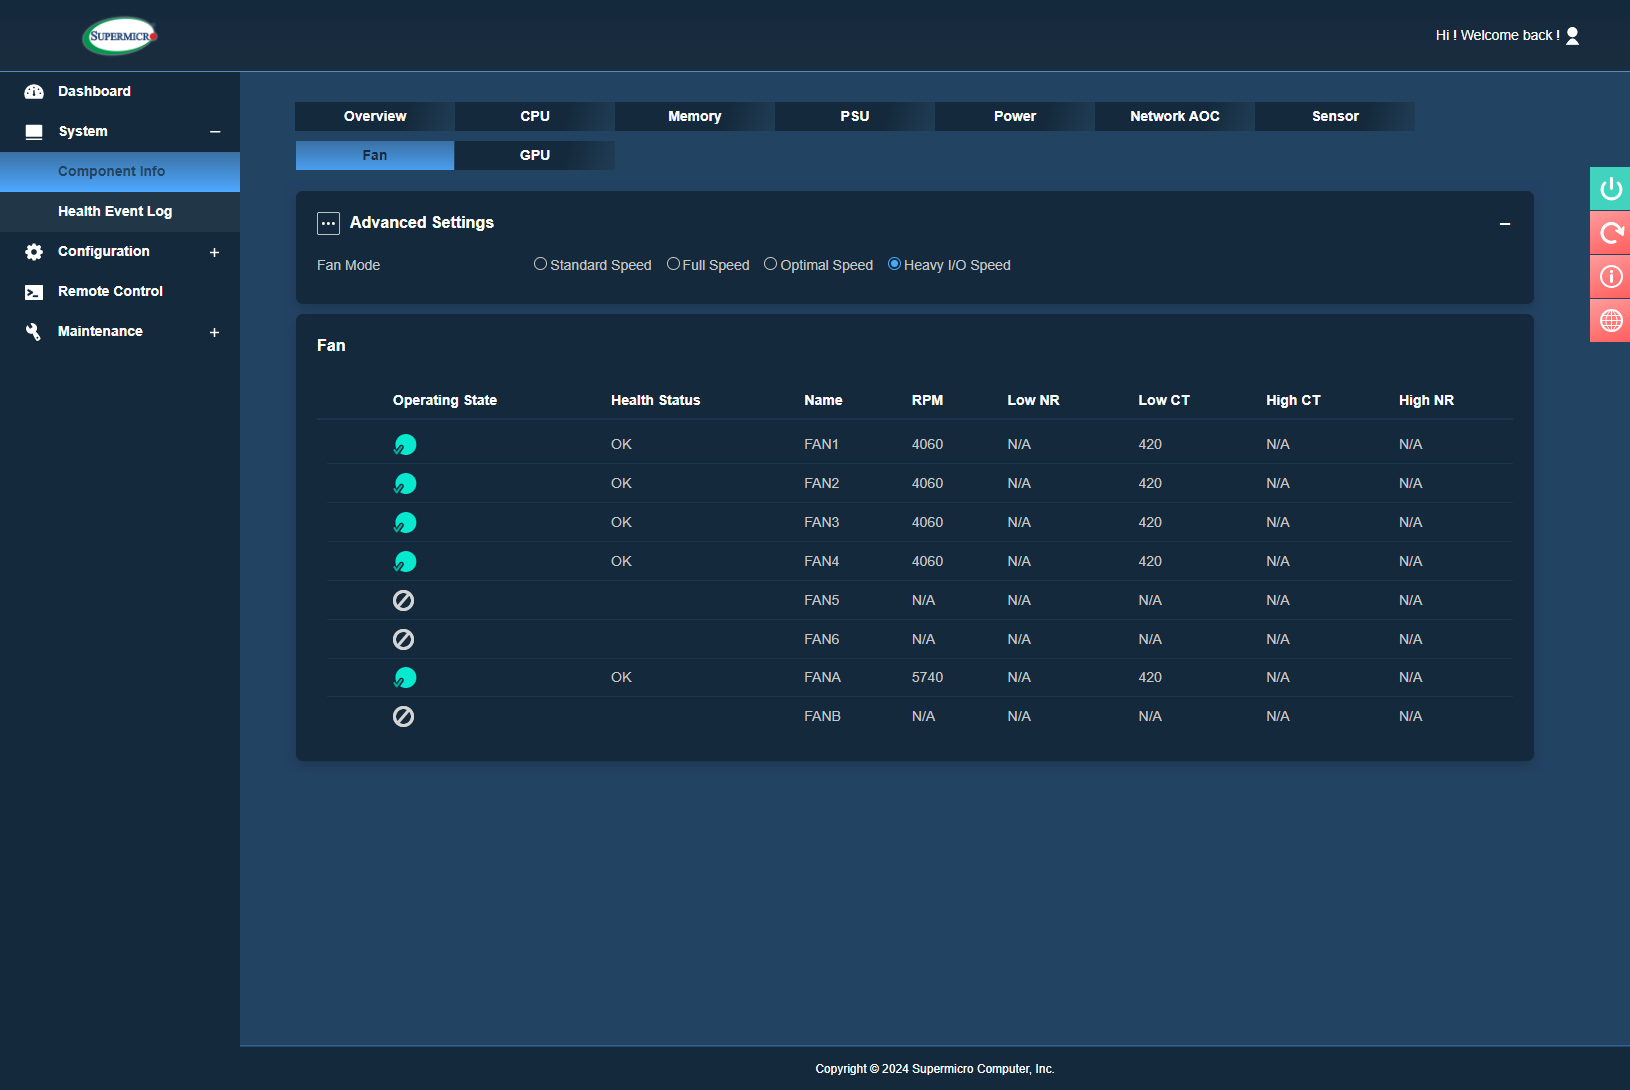1630x1090 pixels.
Task: Click the Name column header
Action: (x=823, y=400)
